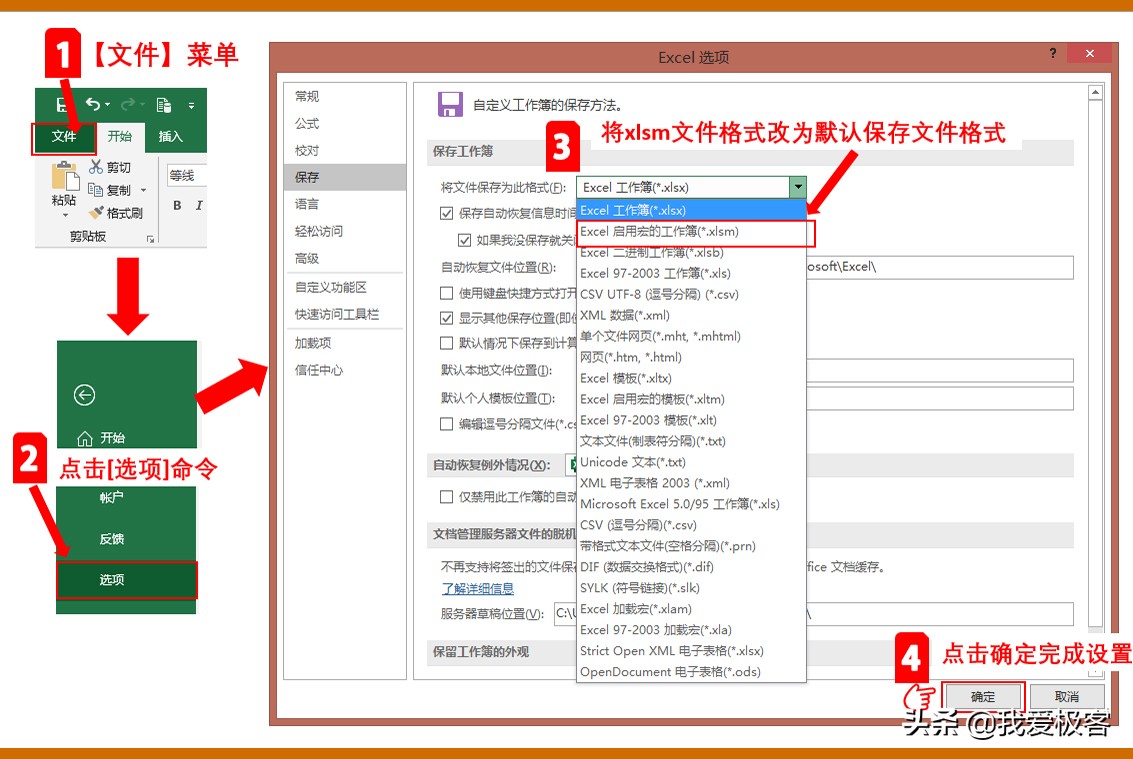
Task: Toggle Italic formatting button
Action: (199, 205)
